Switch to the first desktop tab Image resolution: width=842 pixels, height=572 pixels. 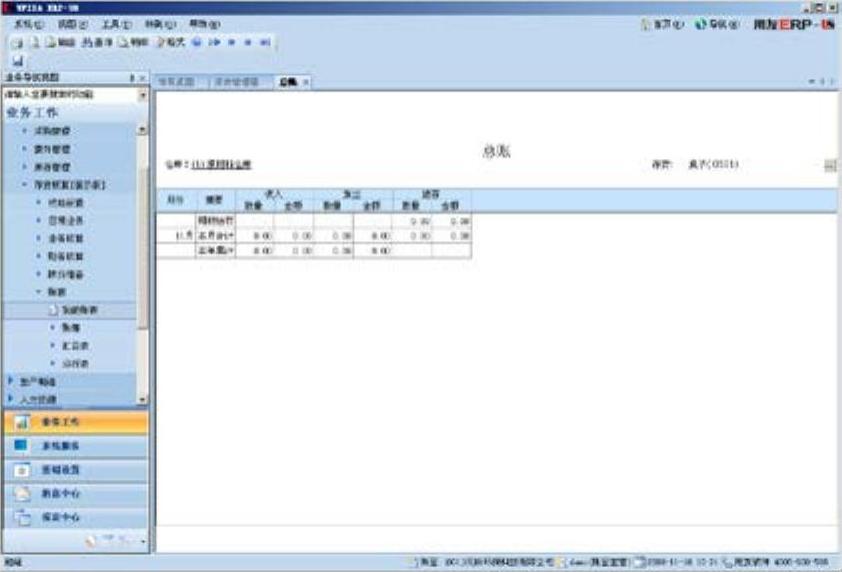click(175, 81)
